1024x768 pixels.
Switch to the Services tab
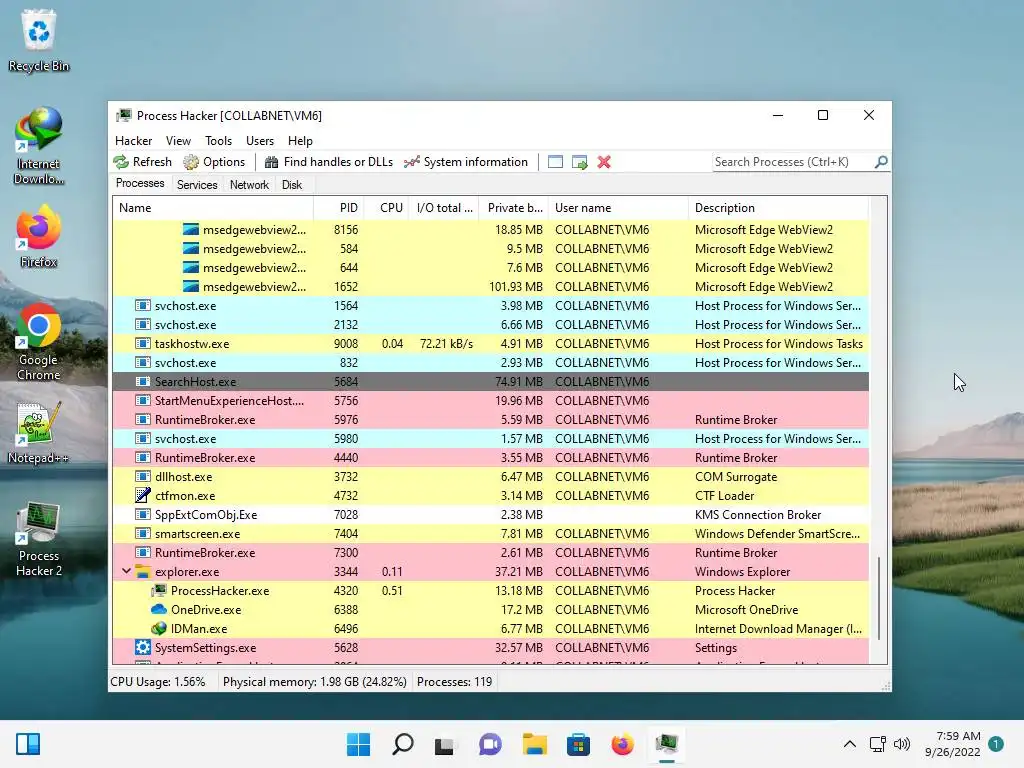point(197,185)
